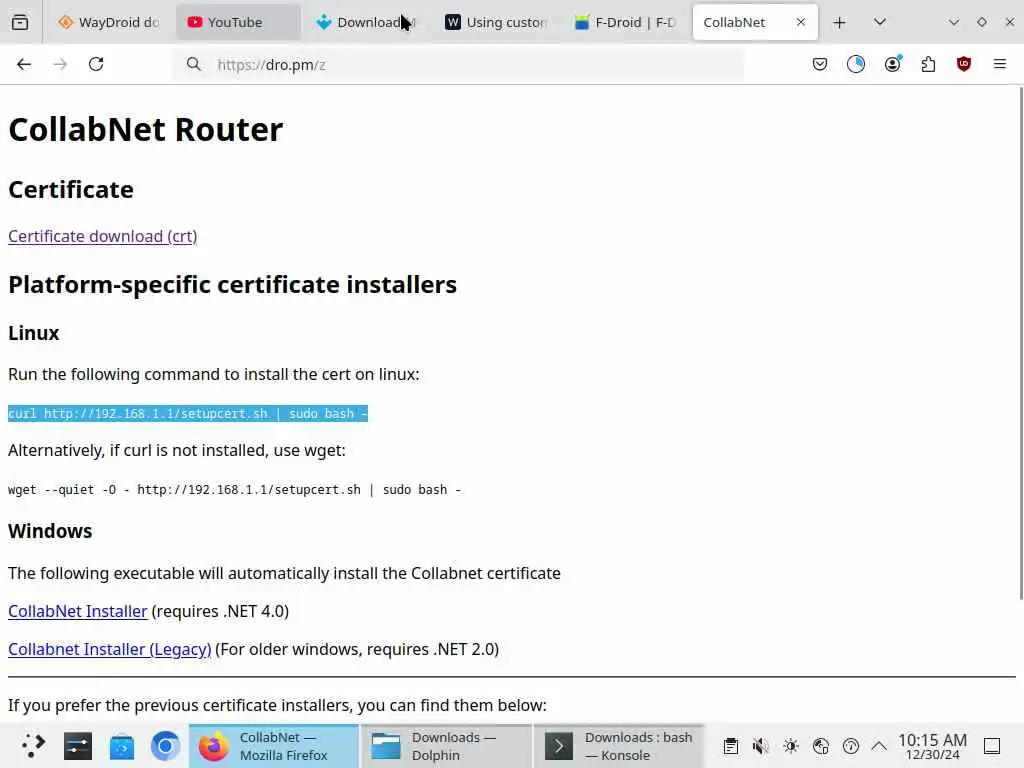This screenshot has width=1024, height=768.
Task: Open the circular update notifier tray icon
Action: 850,746
